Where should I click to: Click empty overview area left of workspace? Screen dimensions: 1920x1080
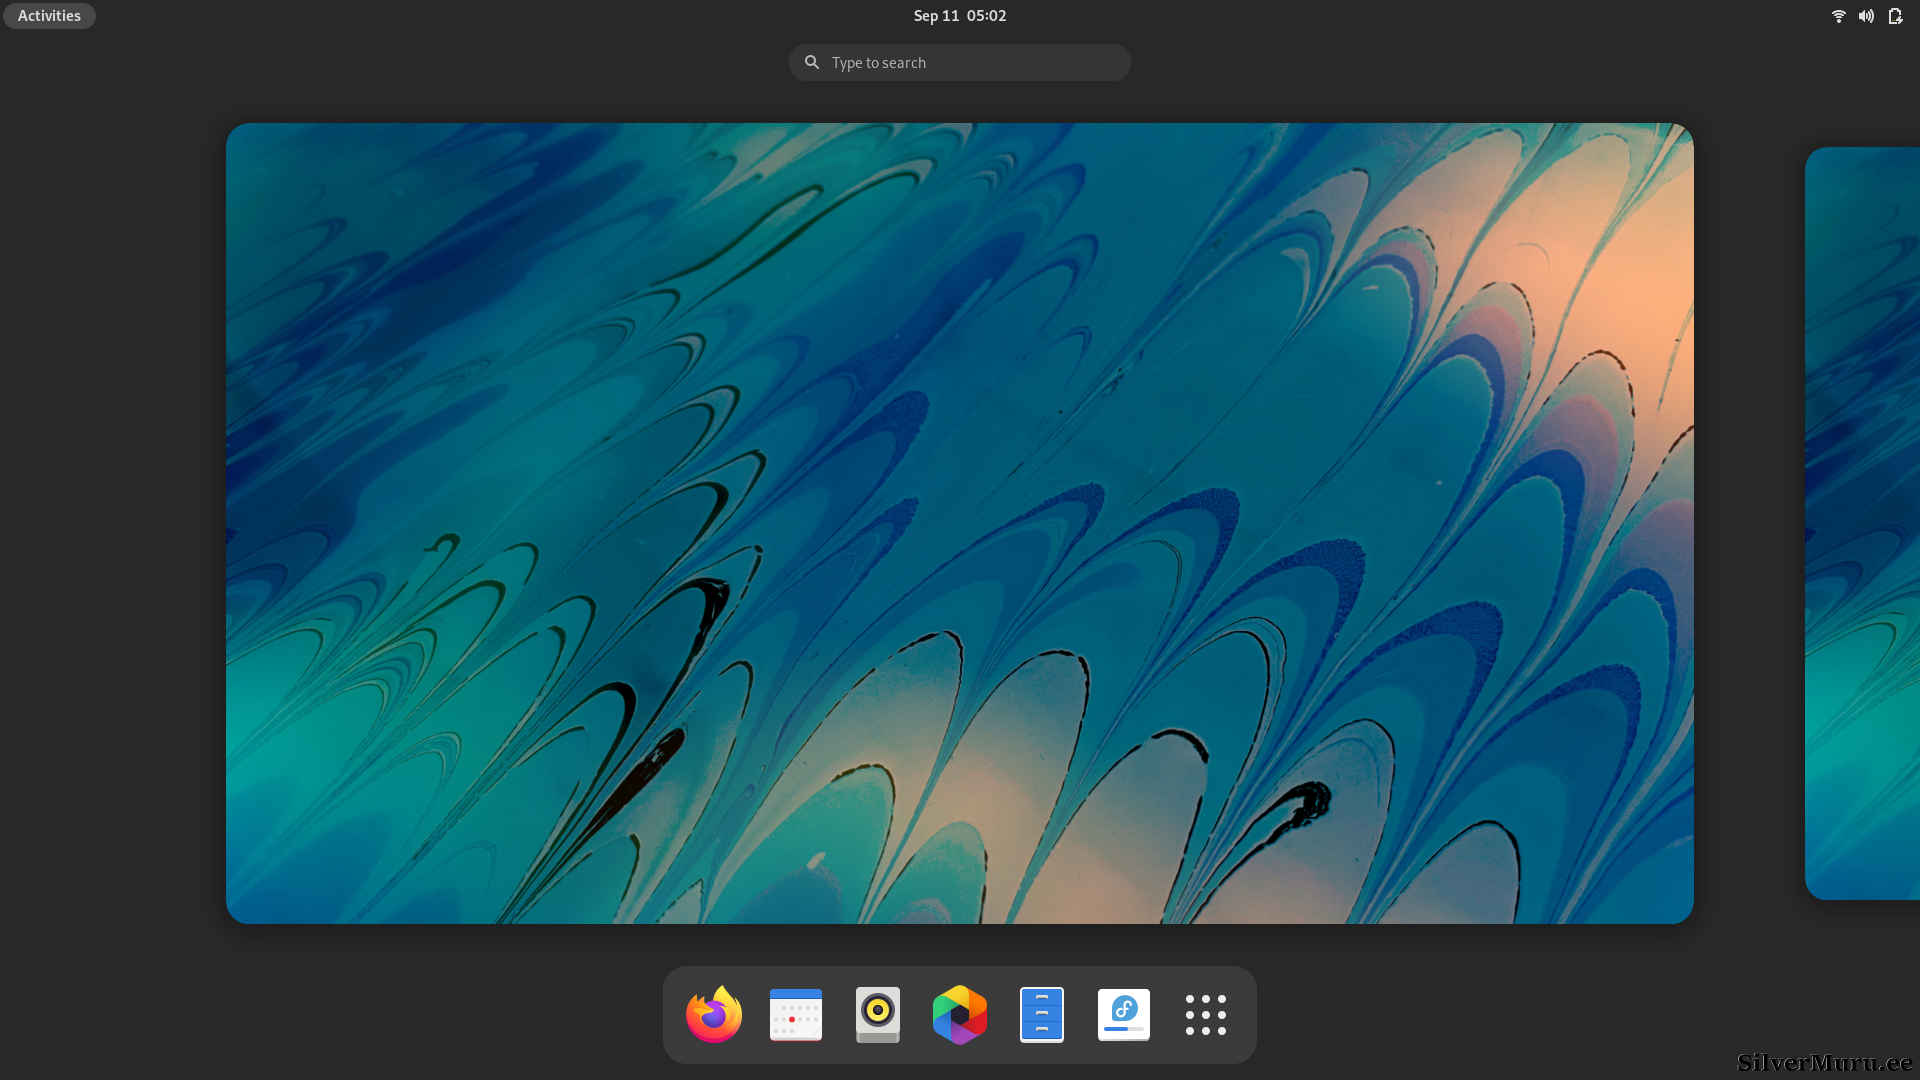[x=110, y=523]
